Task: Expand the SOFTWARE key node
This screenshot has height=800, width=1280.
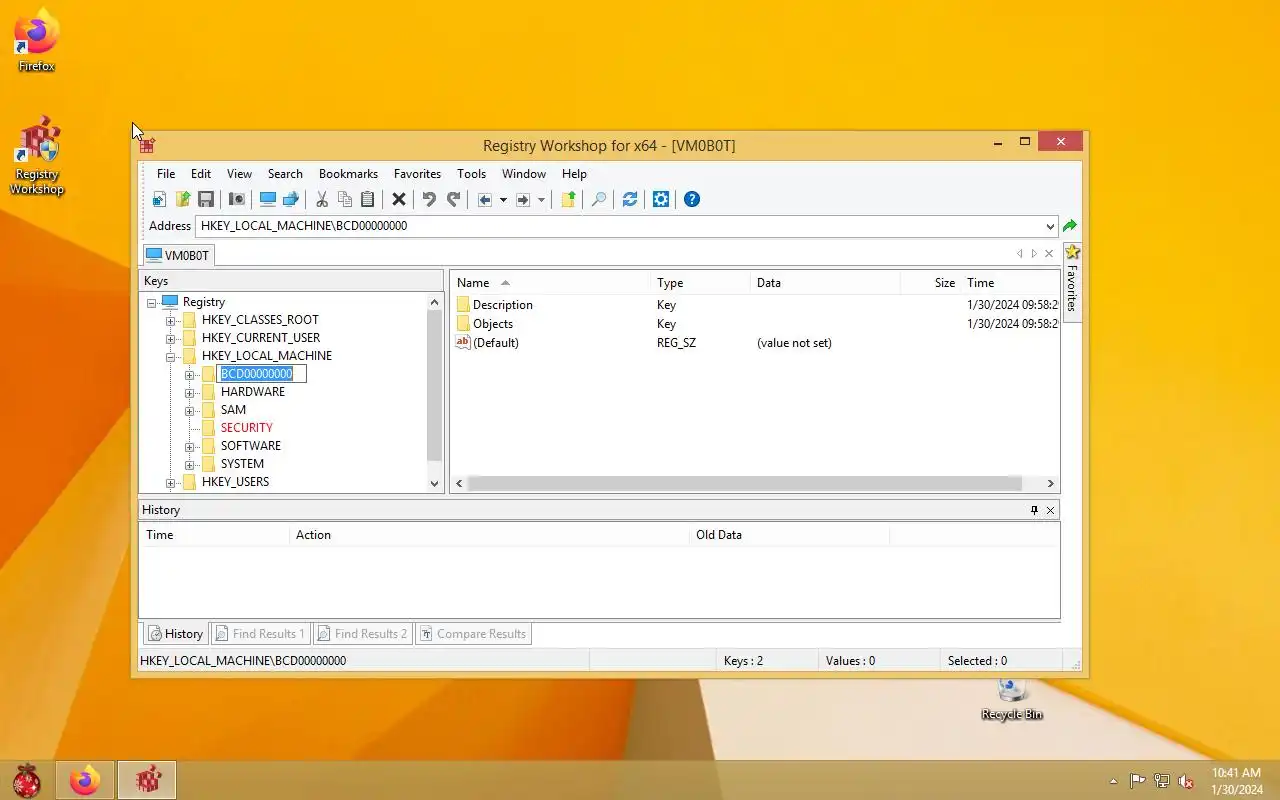Action: pyautogui.click(x=190, y=446)
